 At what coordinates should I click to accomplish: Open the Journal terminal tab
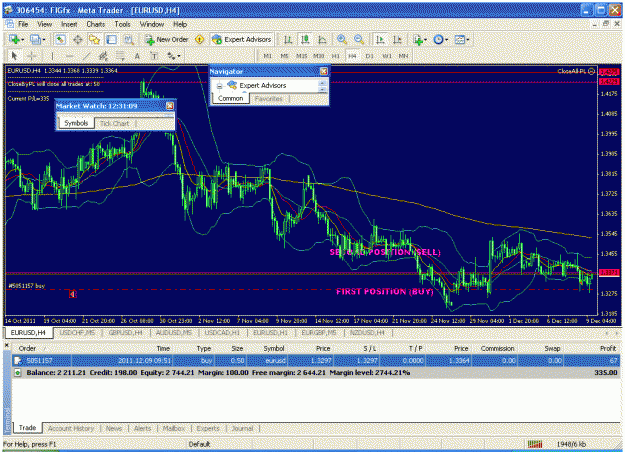coord(242,428)
